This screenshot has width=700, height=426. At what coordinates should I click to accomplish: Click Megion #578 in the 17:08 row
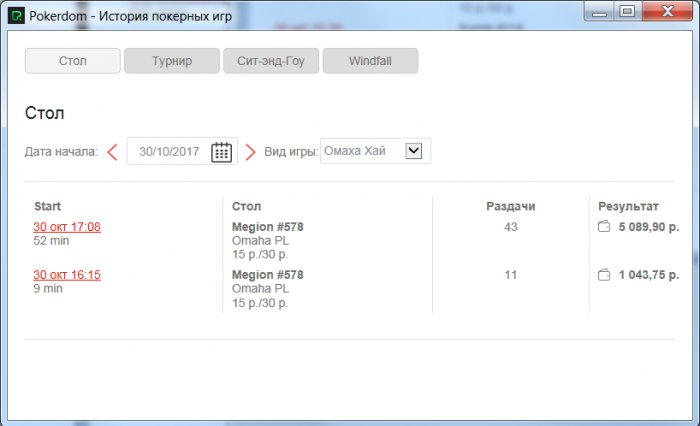267,227
